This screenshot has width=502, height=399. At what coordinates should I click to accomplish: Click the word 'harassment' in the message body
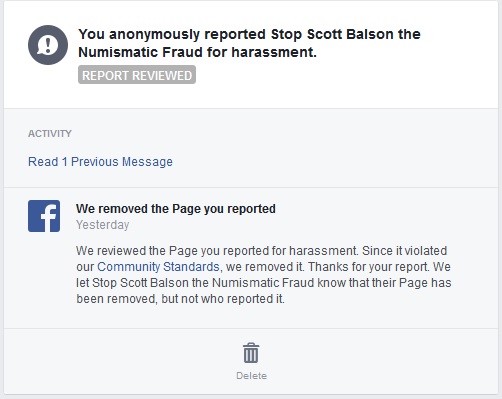(x=323, y=251)
